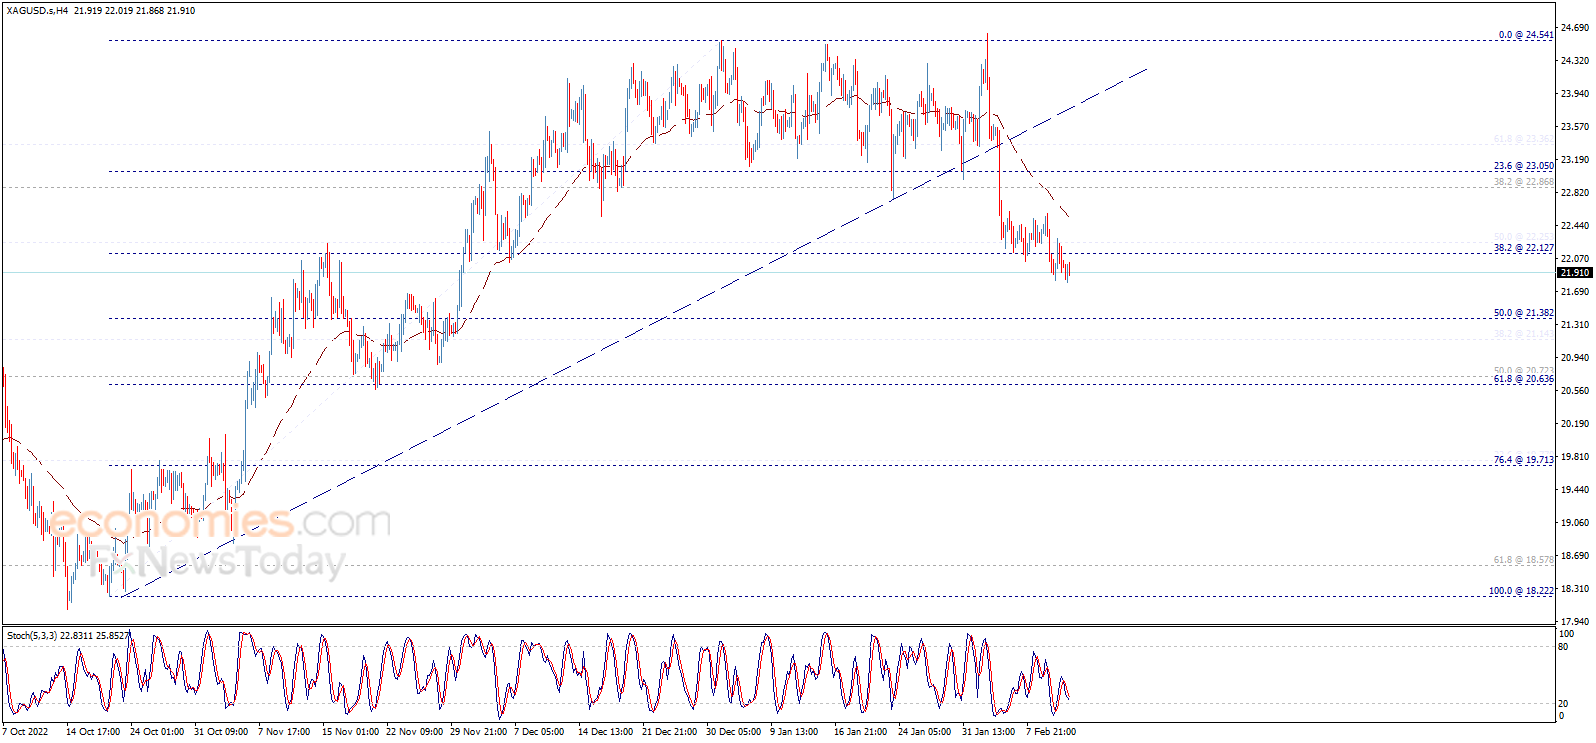This screenshot has width=1596, height=743.
Task: Click the current price tag 21.910
Action: tap(1575, 273)
